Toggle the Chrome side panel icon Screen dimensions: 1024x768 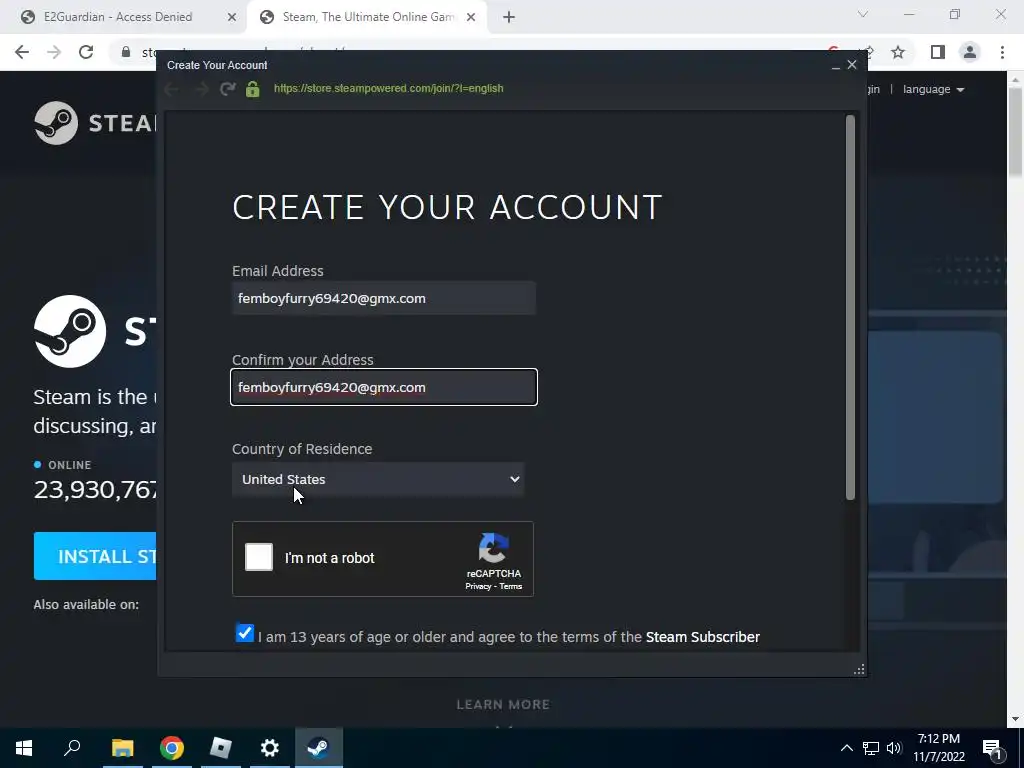[x=938, y=52]
